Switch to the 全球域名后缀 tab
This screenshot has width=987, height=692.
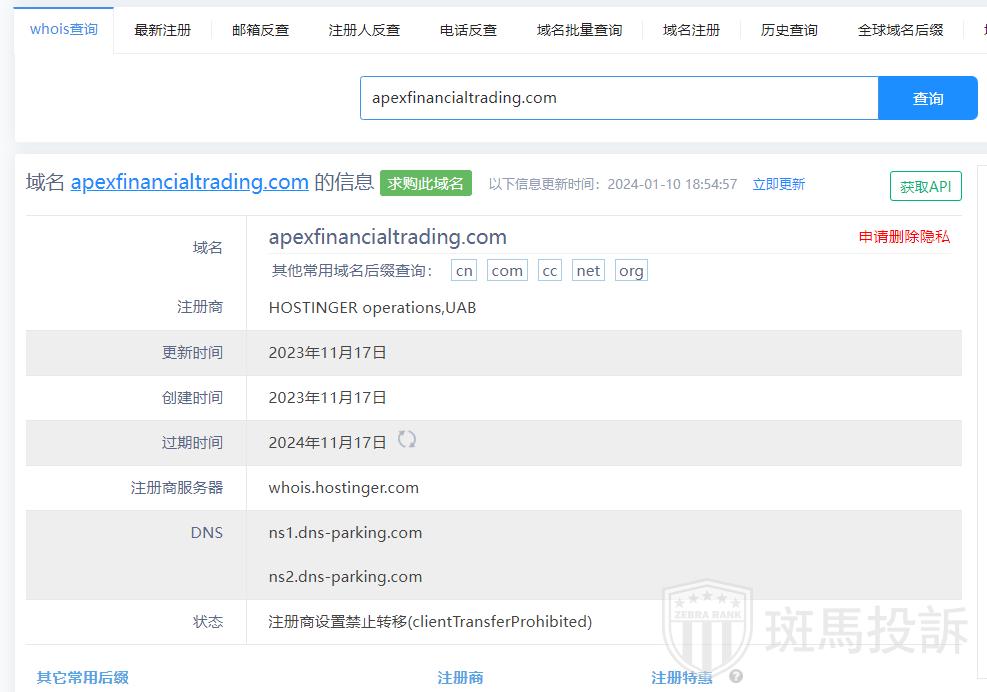point(900,30)
